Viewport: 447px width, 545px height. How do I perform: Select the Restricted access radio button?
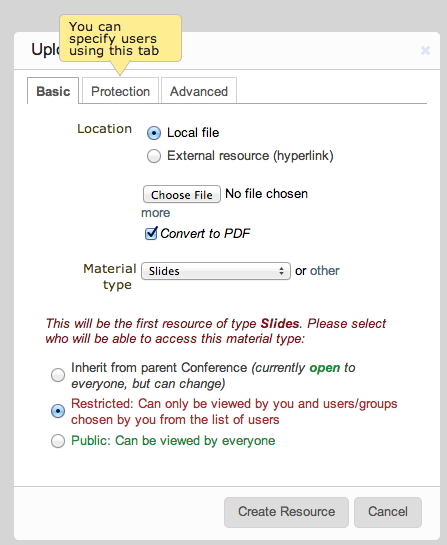pyautogui.click(x=58, y=411)
